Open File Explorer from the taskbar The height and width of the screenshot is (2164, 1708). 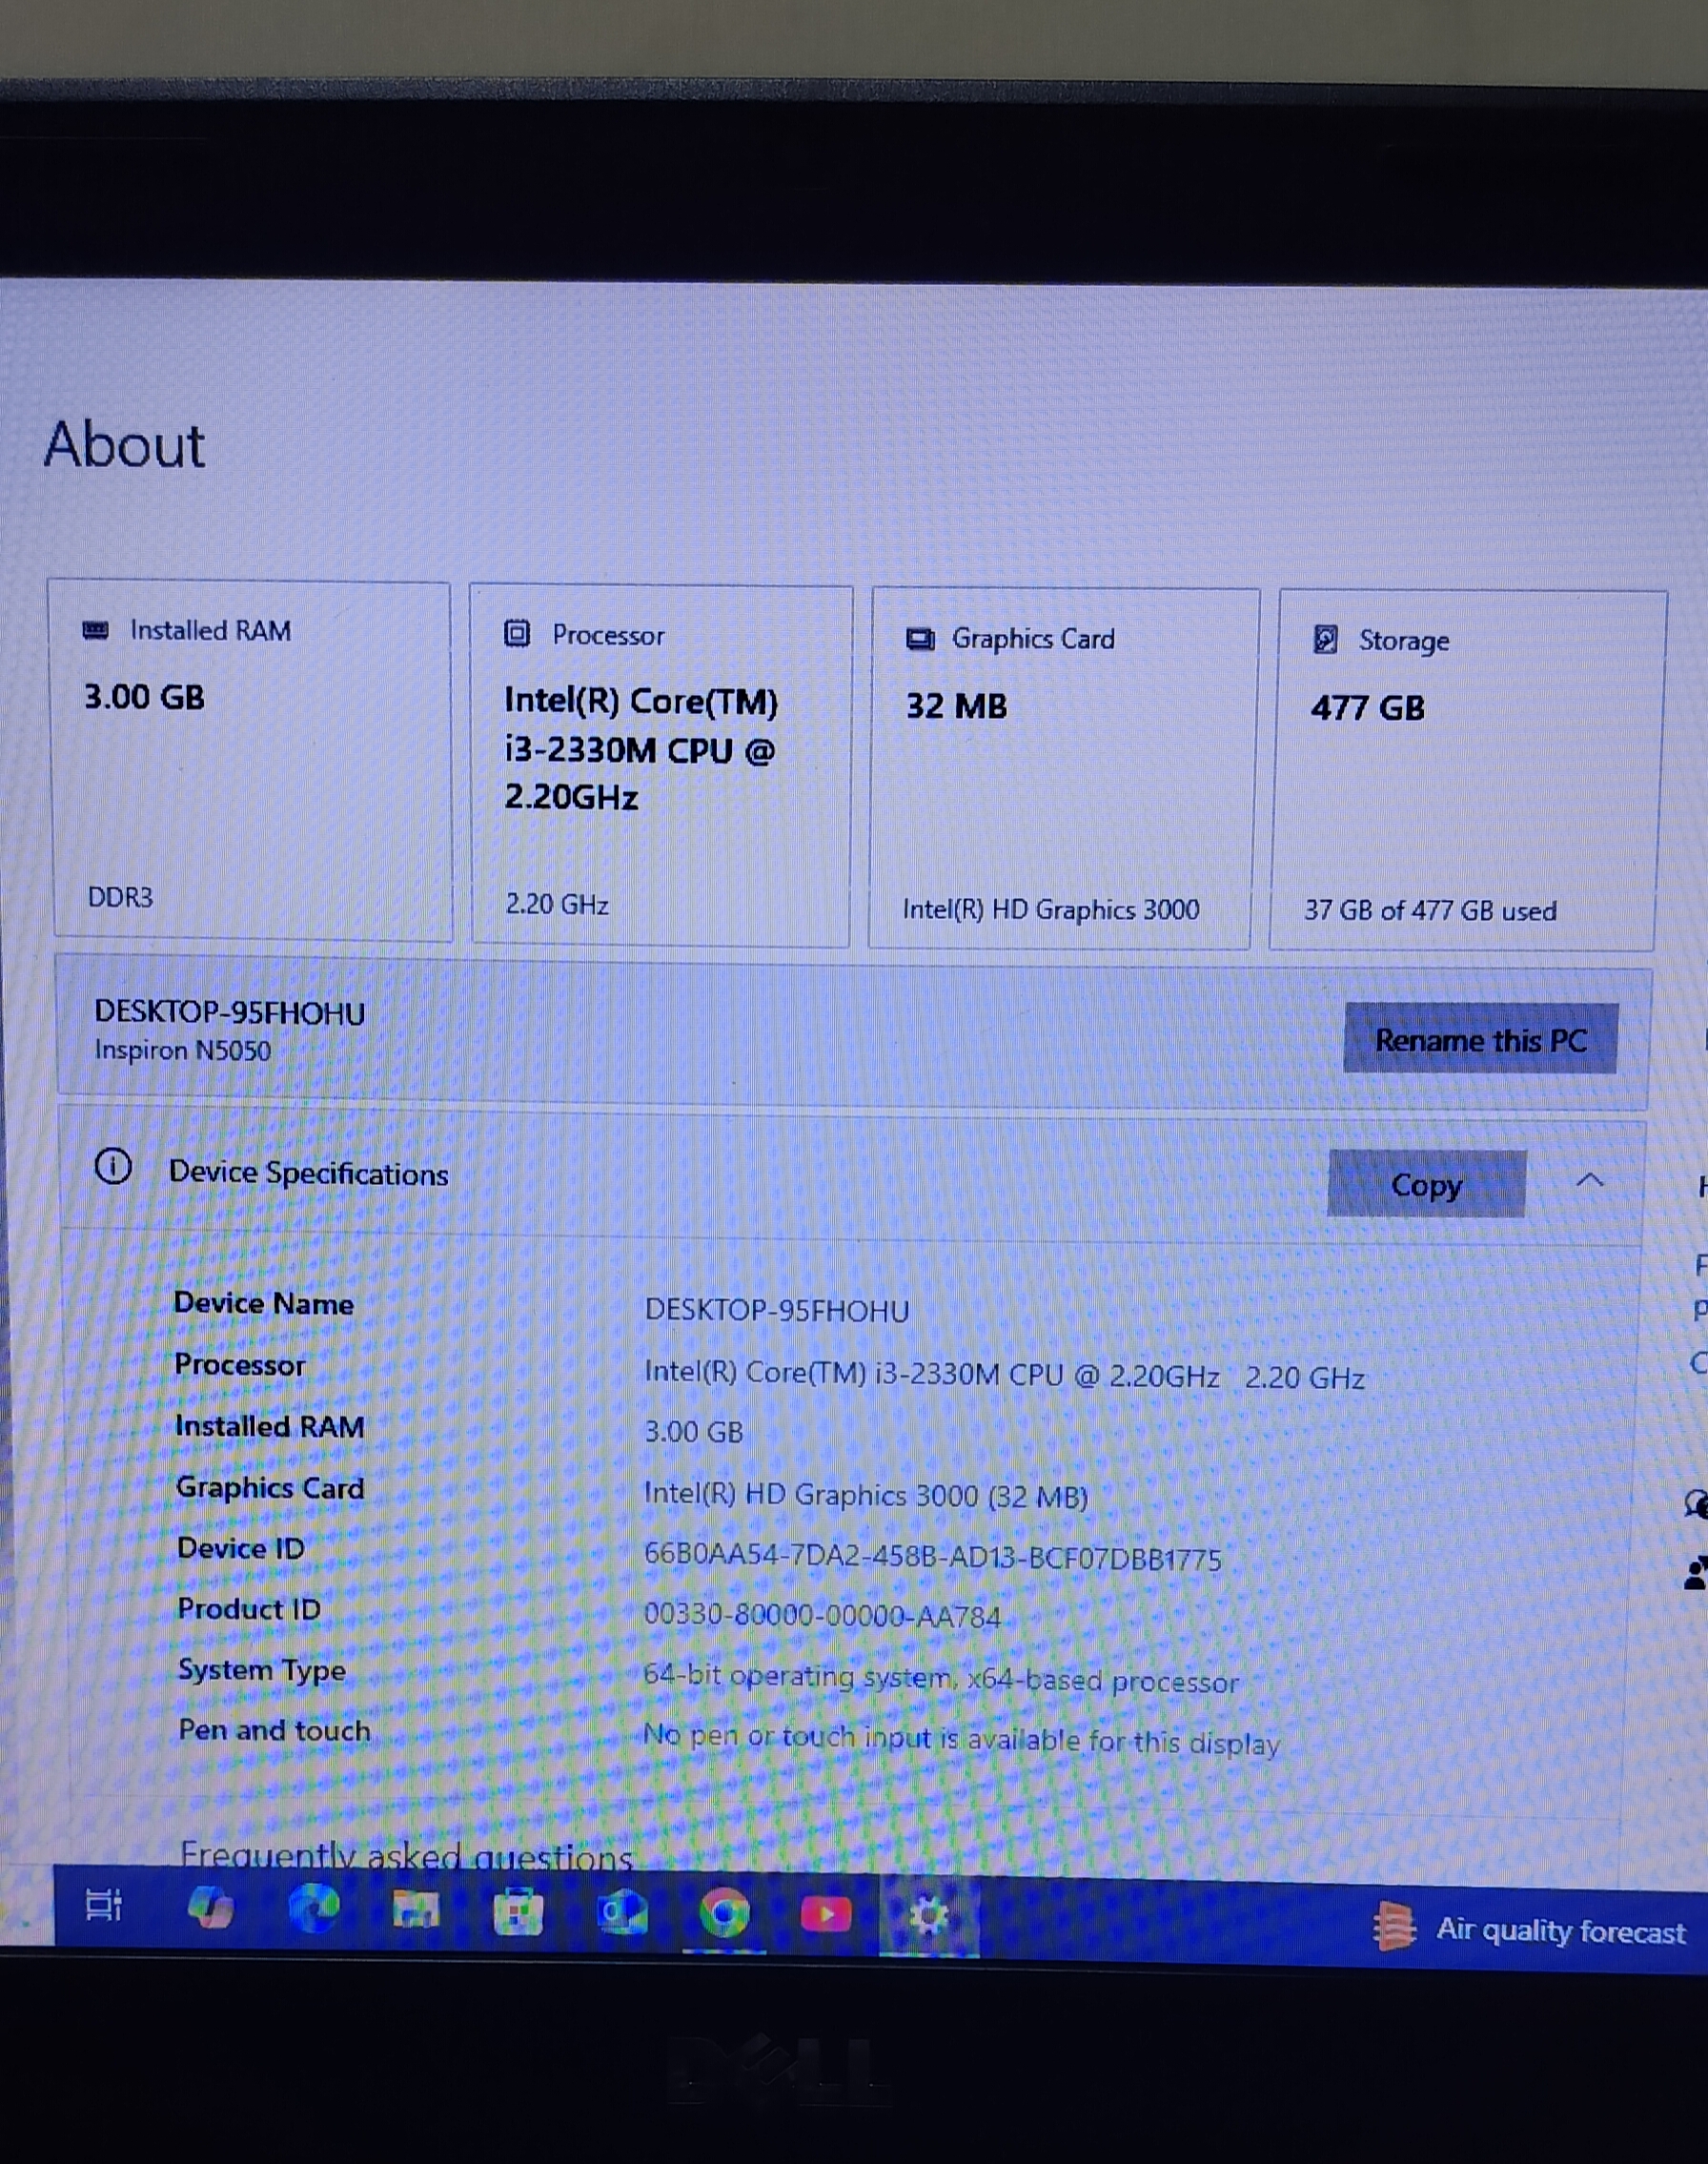pyautogui.click(x=416, y=1911)
